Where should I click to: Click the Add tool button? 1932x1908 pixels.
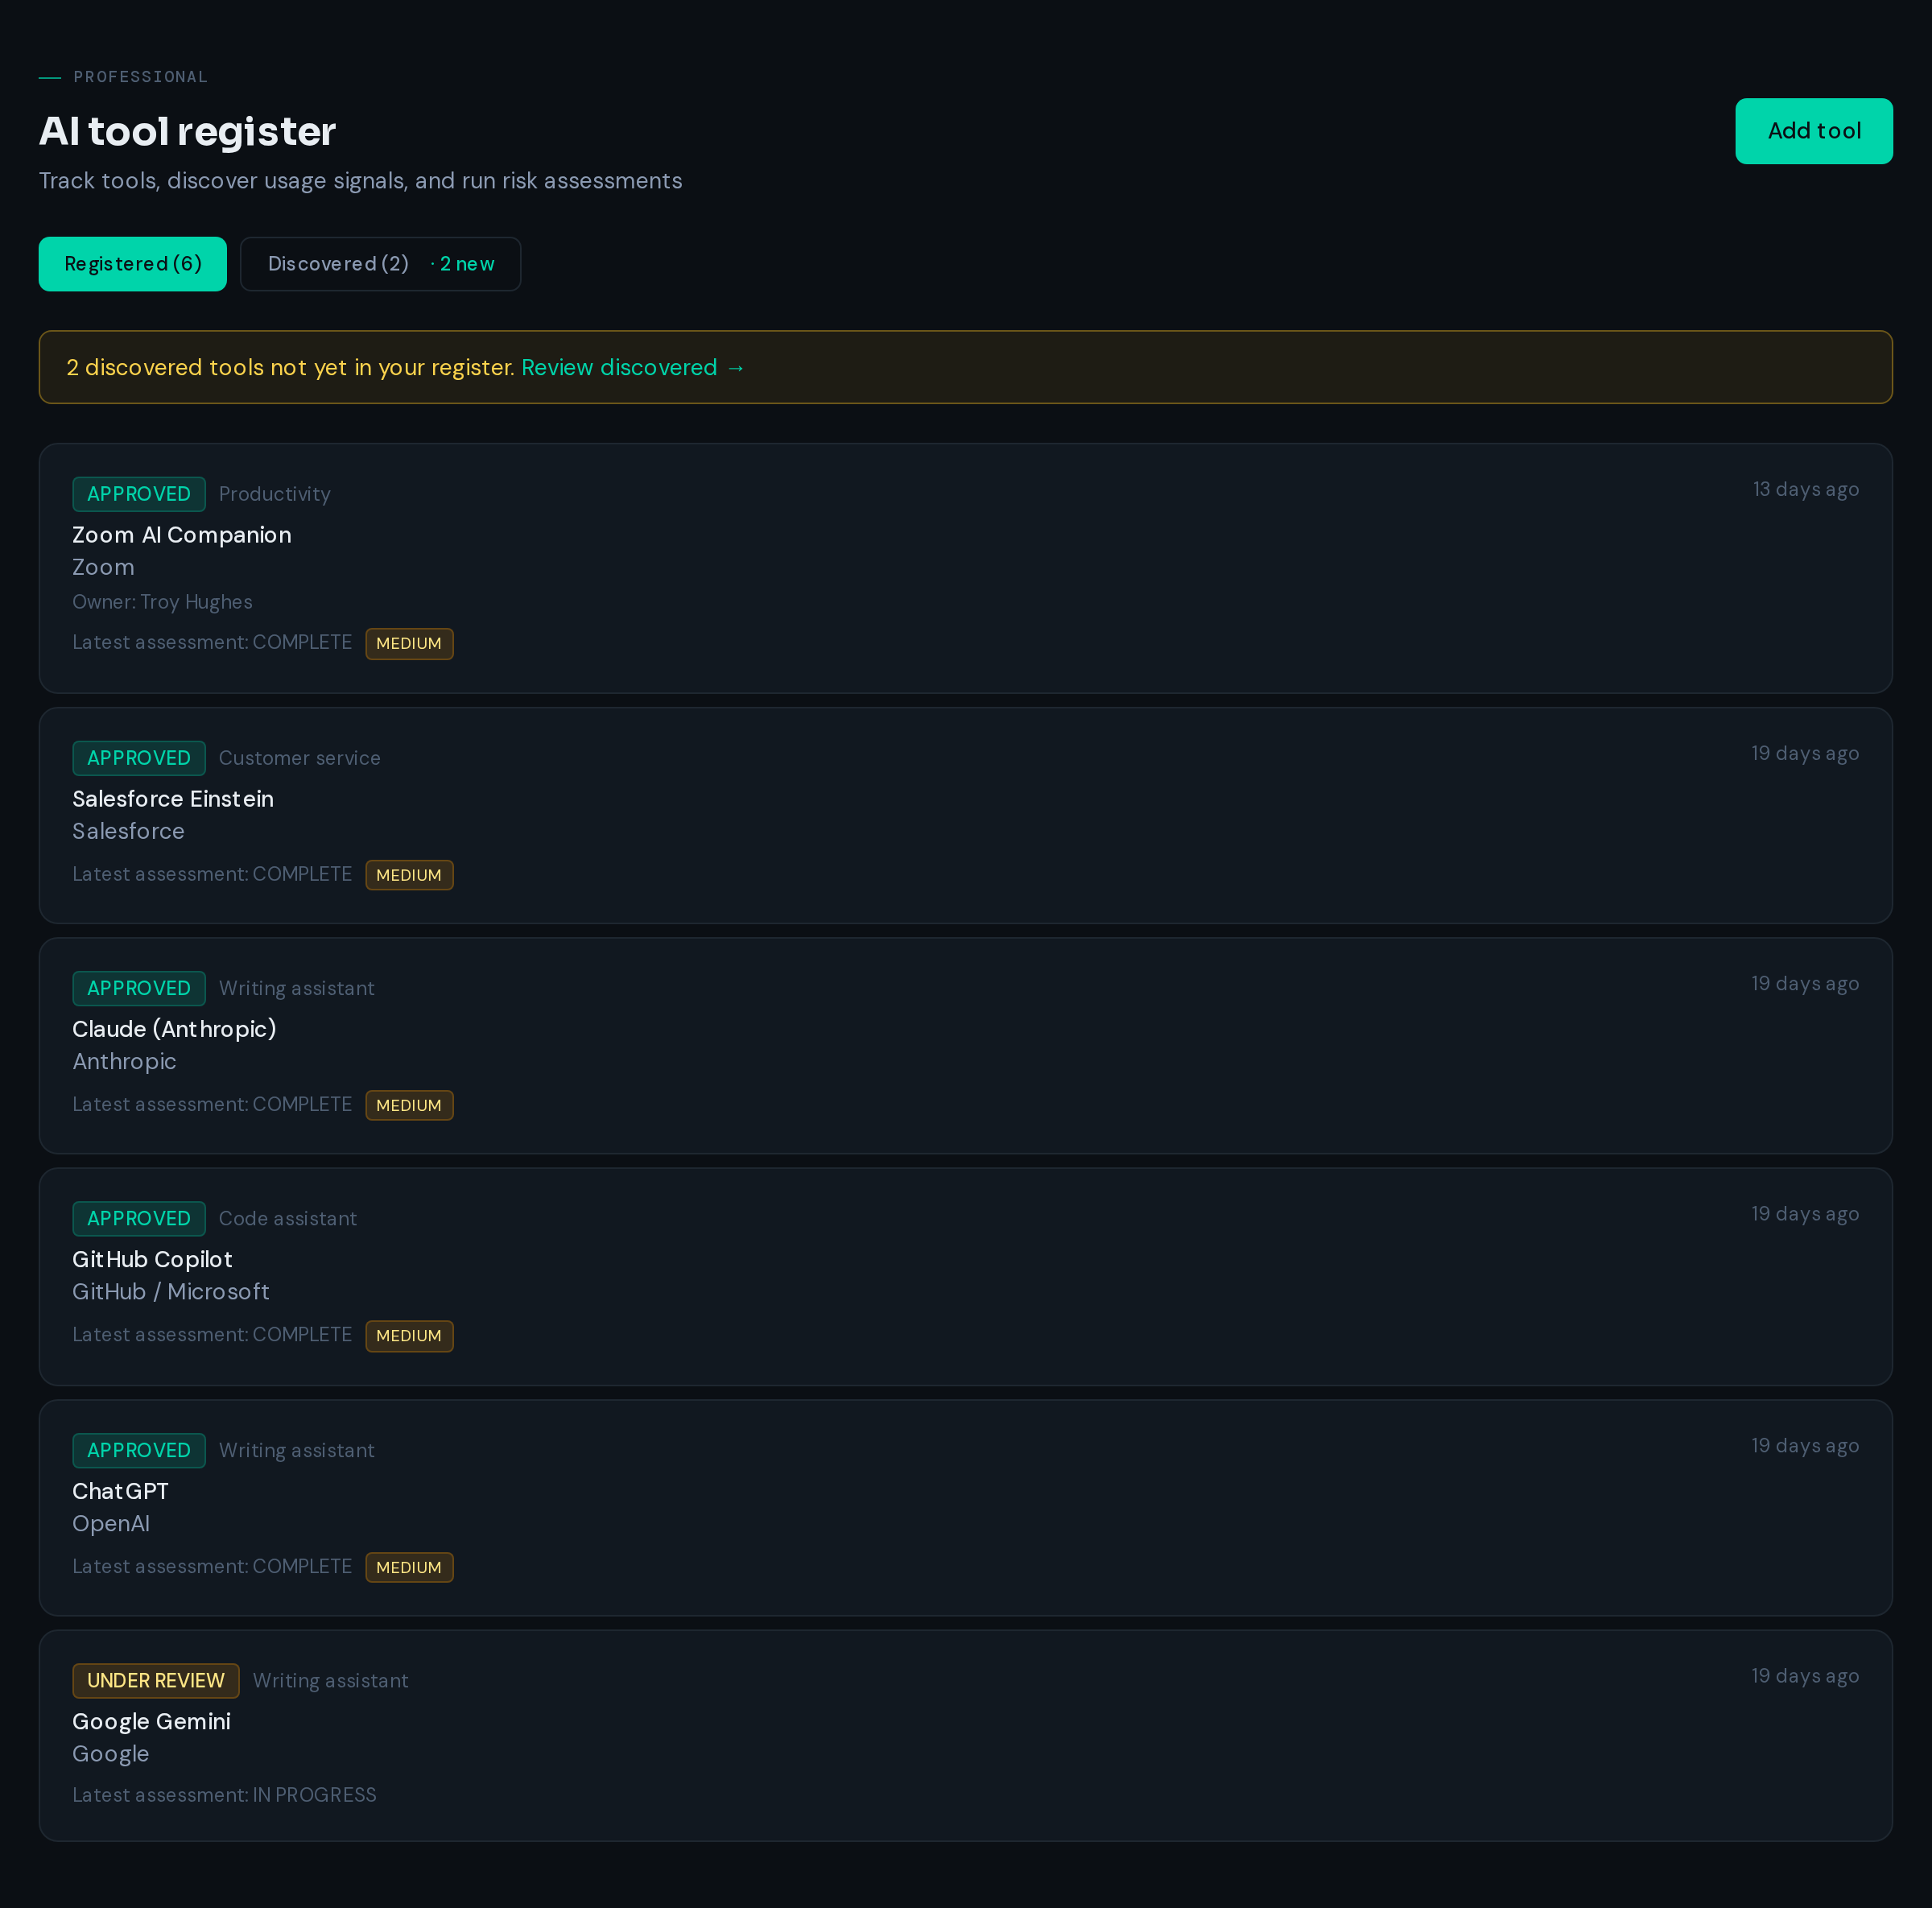click(1813, 131)
